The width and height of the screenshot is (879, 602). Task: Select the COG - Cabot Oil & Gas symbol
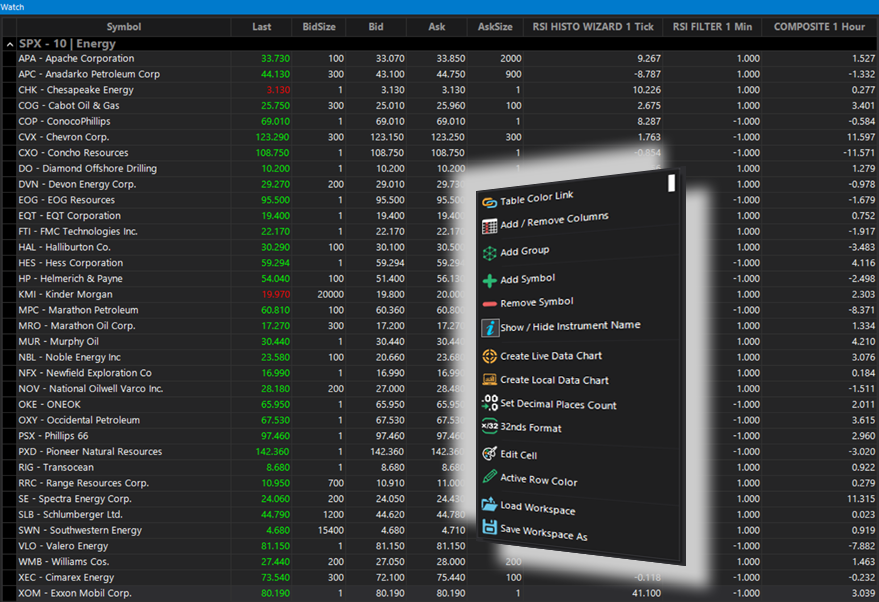click(68, 105)
